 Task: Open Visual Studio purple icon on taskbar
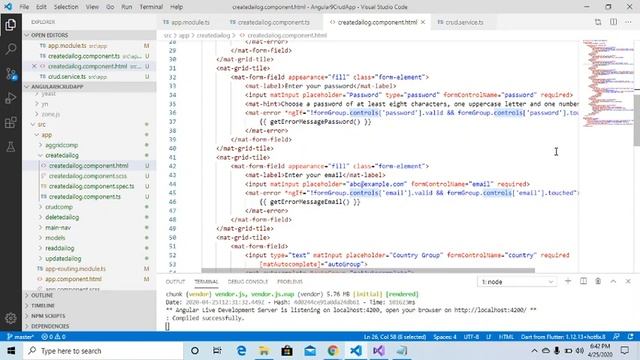point(379,351)
